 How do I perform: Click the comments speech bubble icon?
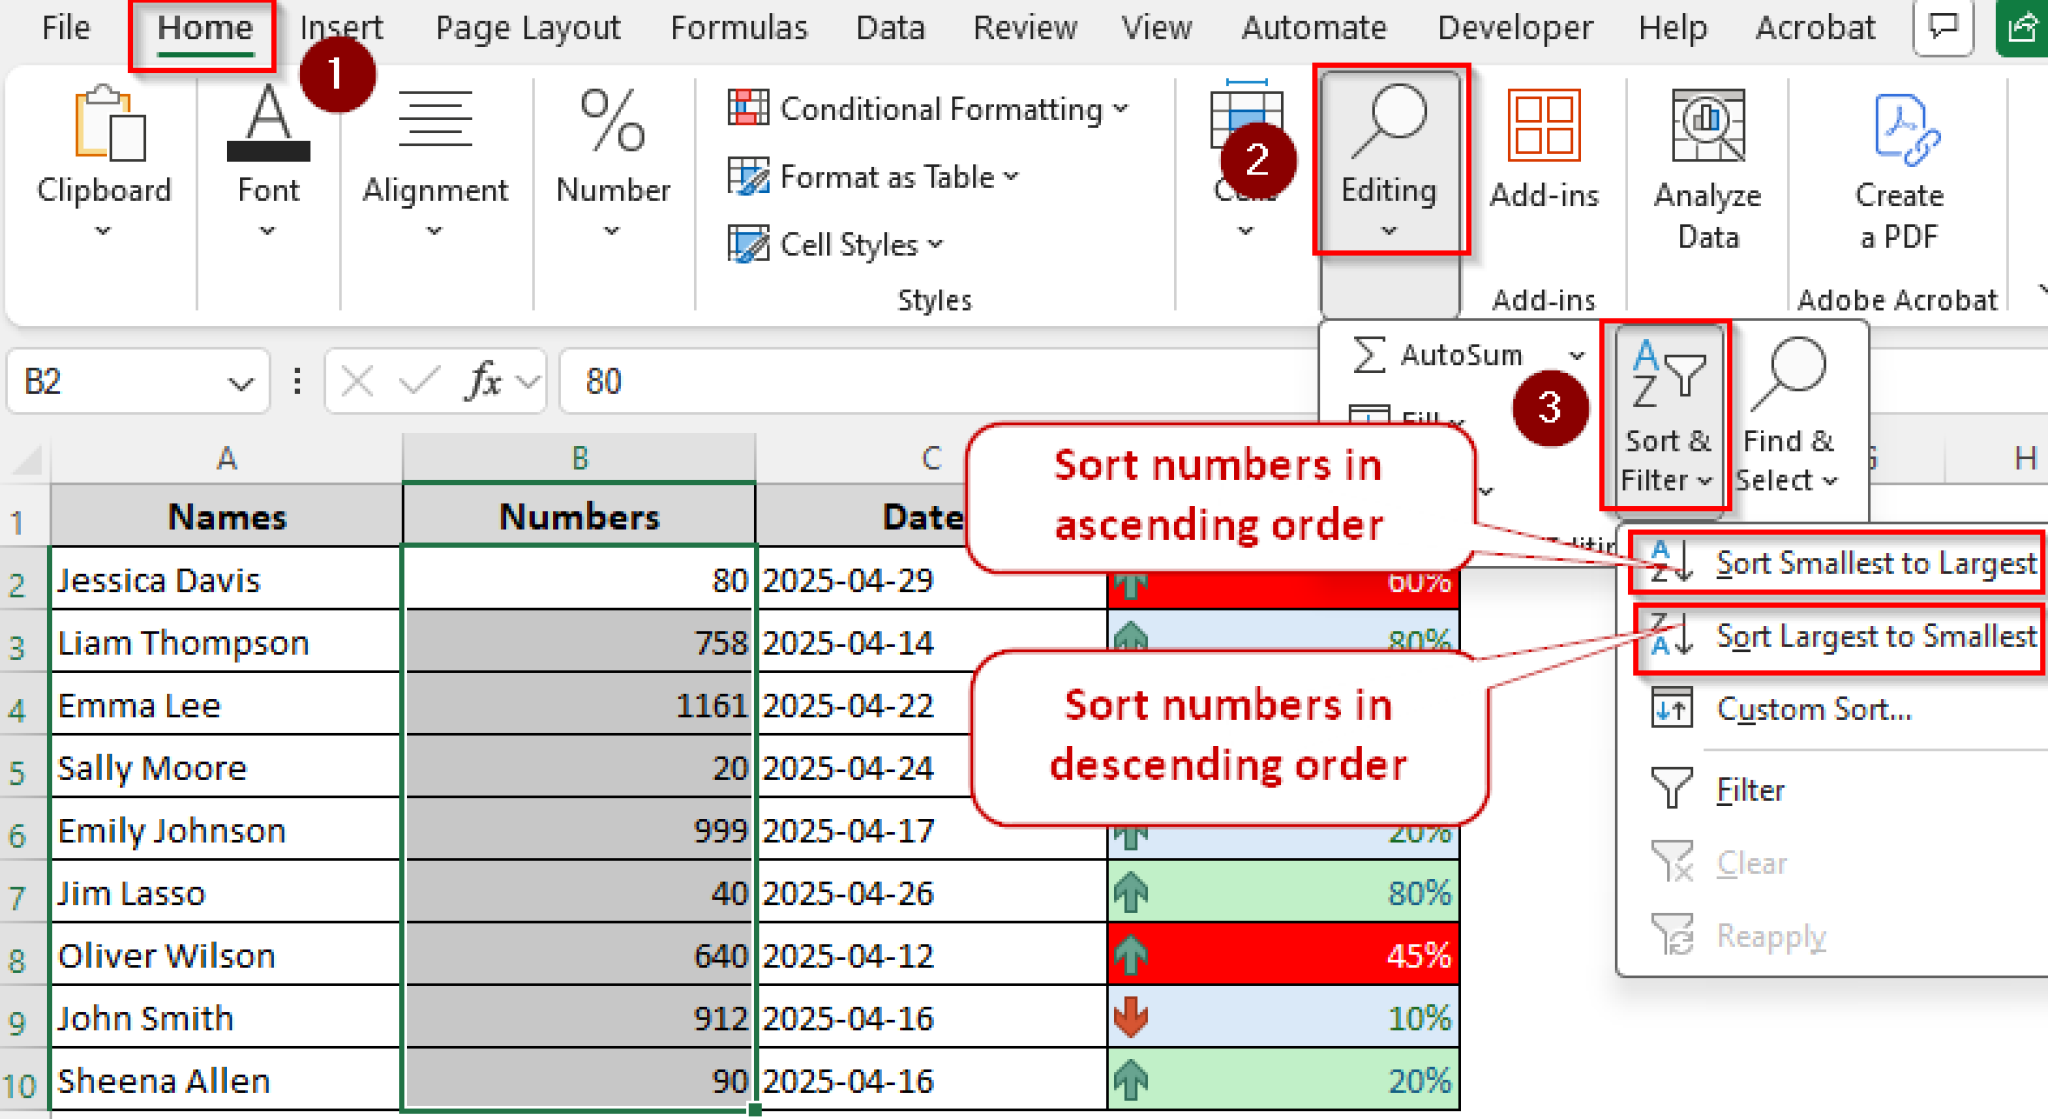coord(1942,27)
